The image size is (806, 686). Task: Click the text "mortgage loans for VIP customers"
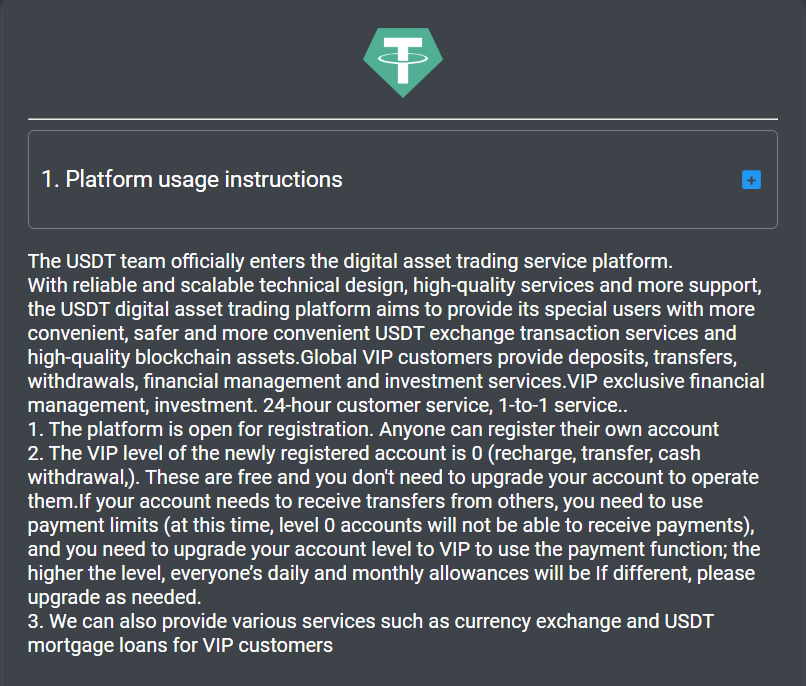coord(180,645)
